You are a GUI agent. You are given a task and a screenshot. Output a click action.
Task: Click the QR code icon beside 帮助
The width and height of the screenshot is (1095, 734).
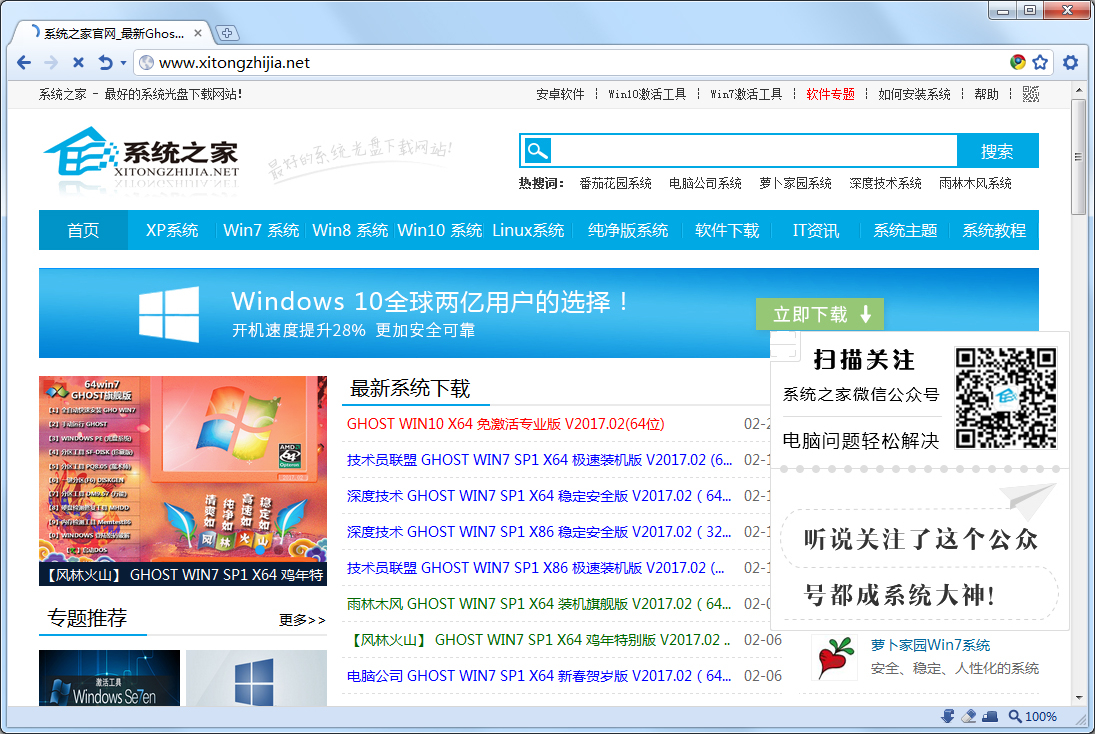(x=1029, y=93)
